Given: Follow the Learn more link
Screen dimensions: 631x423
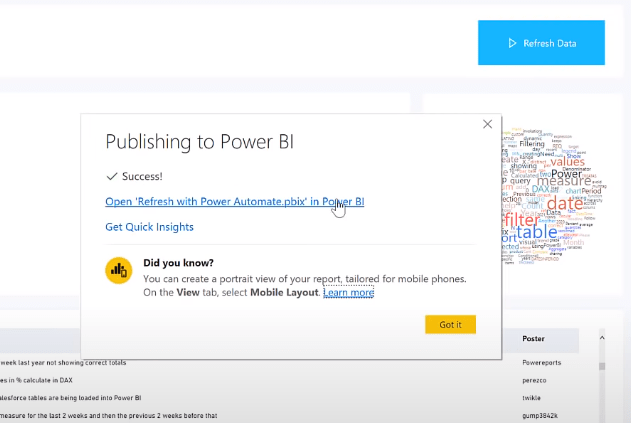Looking at the screenshot, I should pyautogui.click(x=348, y=292).
